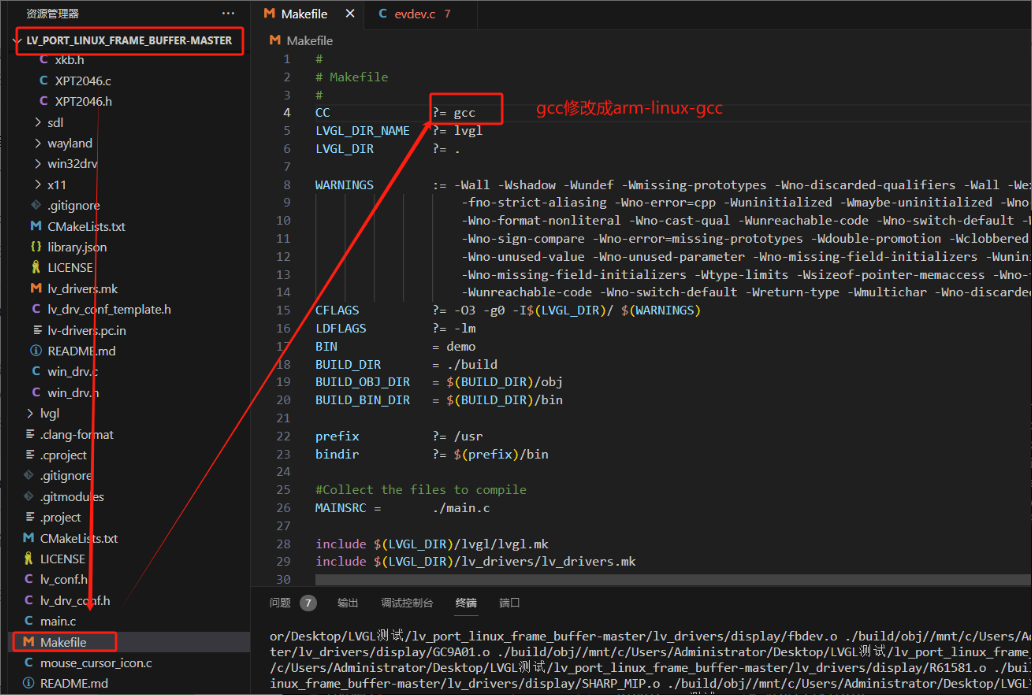Click the 资源管理器 explorer title
Viewport: 1032px width, 695px height.
coord(52,13)
